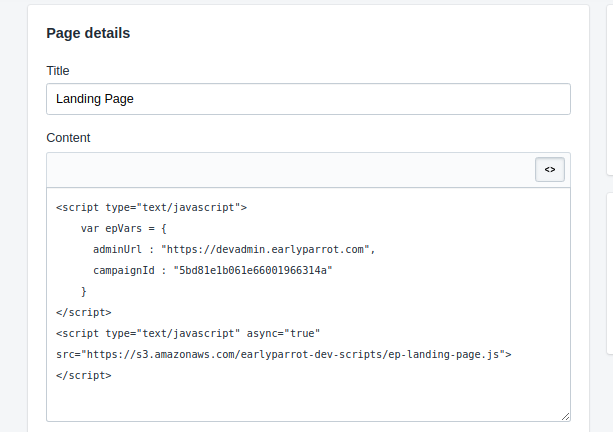The height and width of the screenshot is (432, 613).
Task: Click the Page details heading
Action: click(88, 33)
